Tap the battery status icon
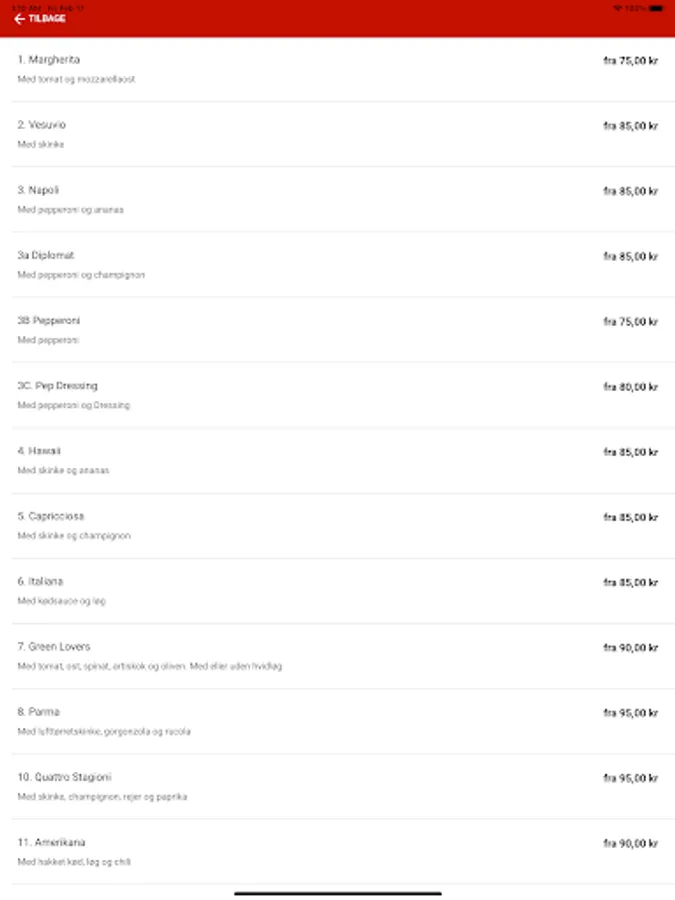Image resolution: width=675 pixels, height=900 pixels. pos(655,7)
